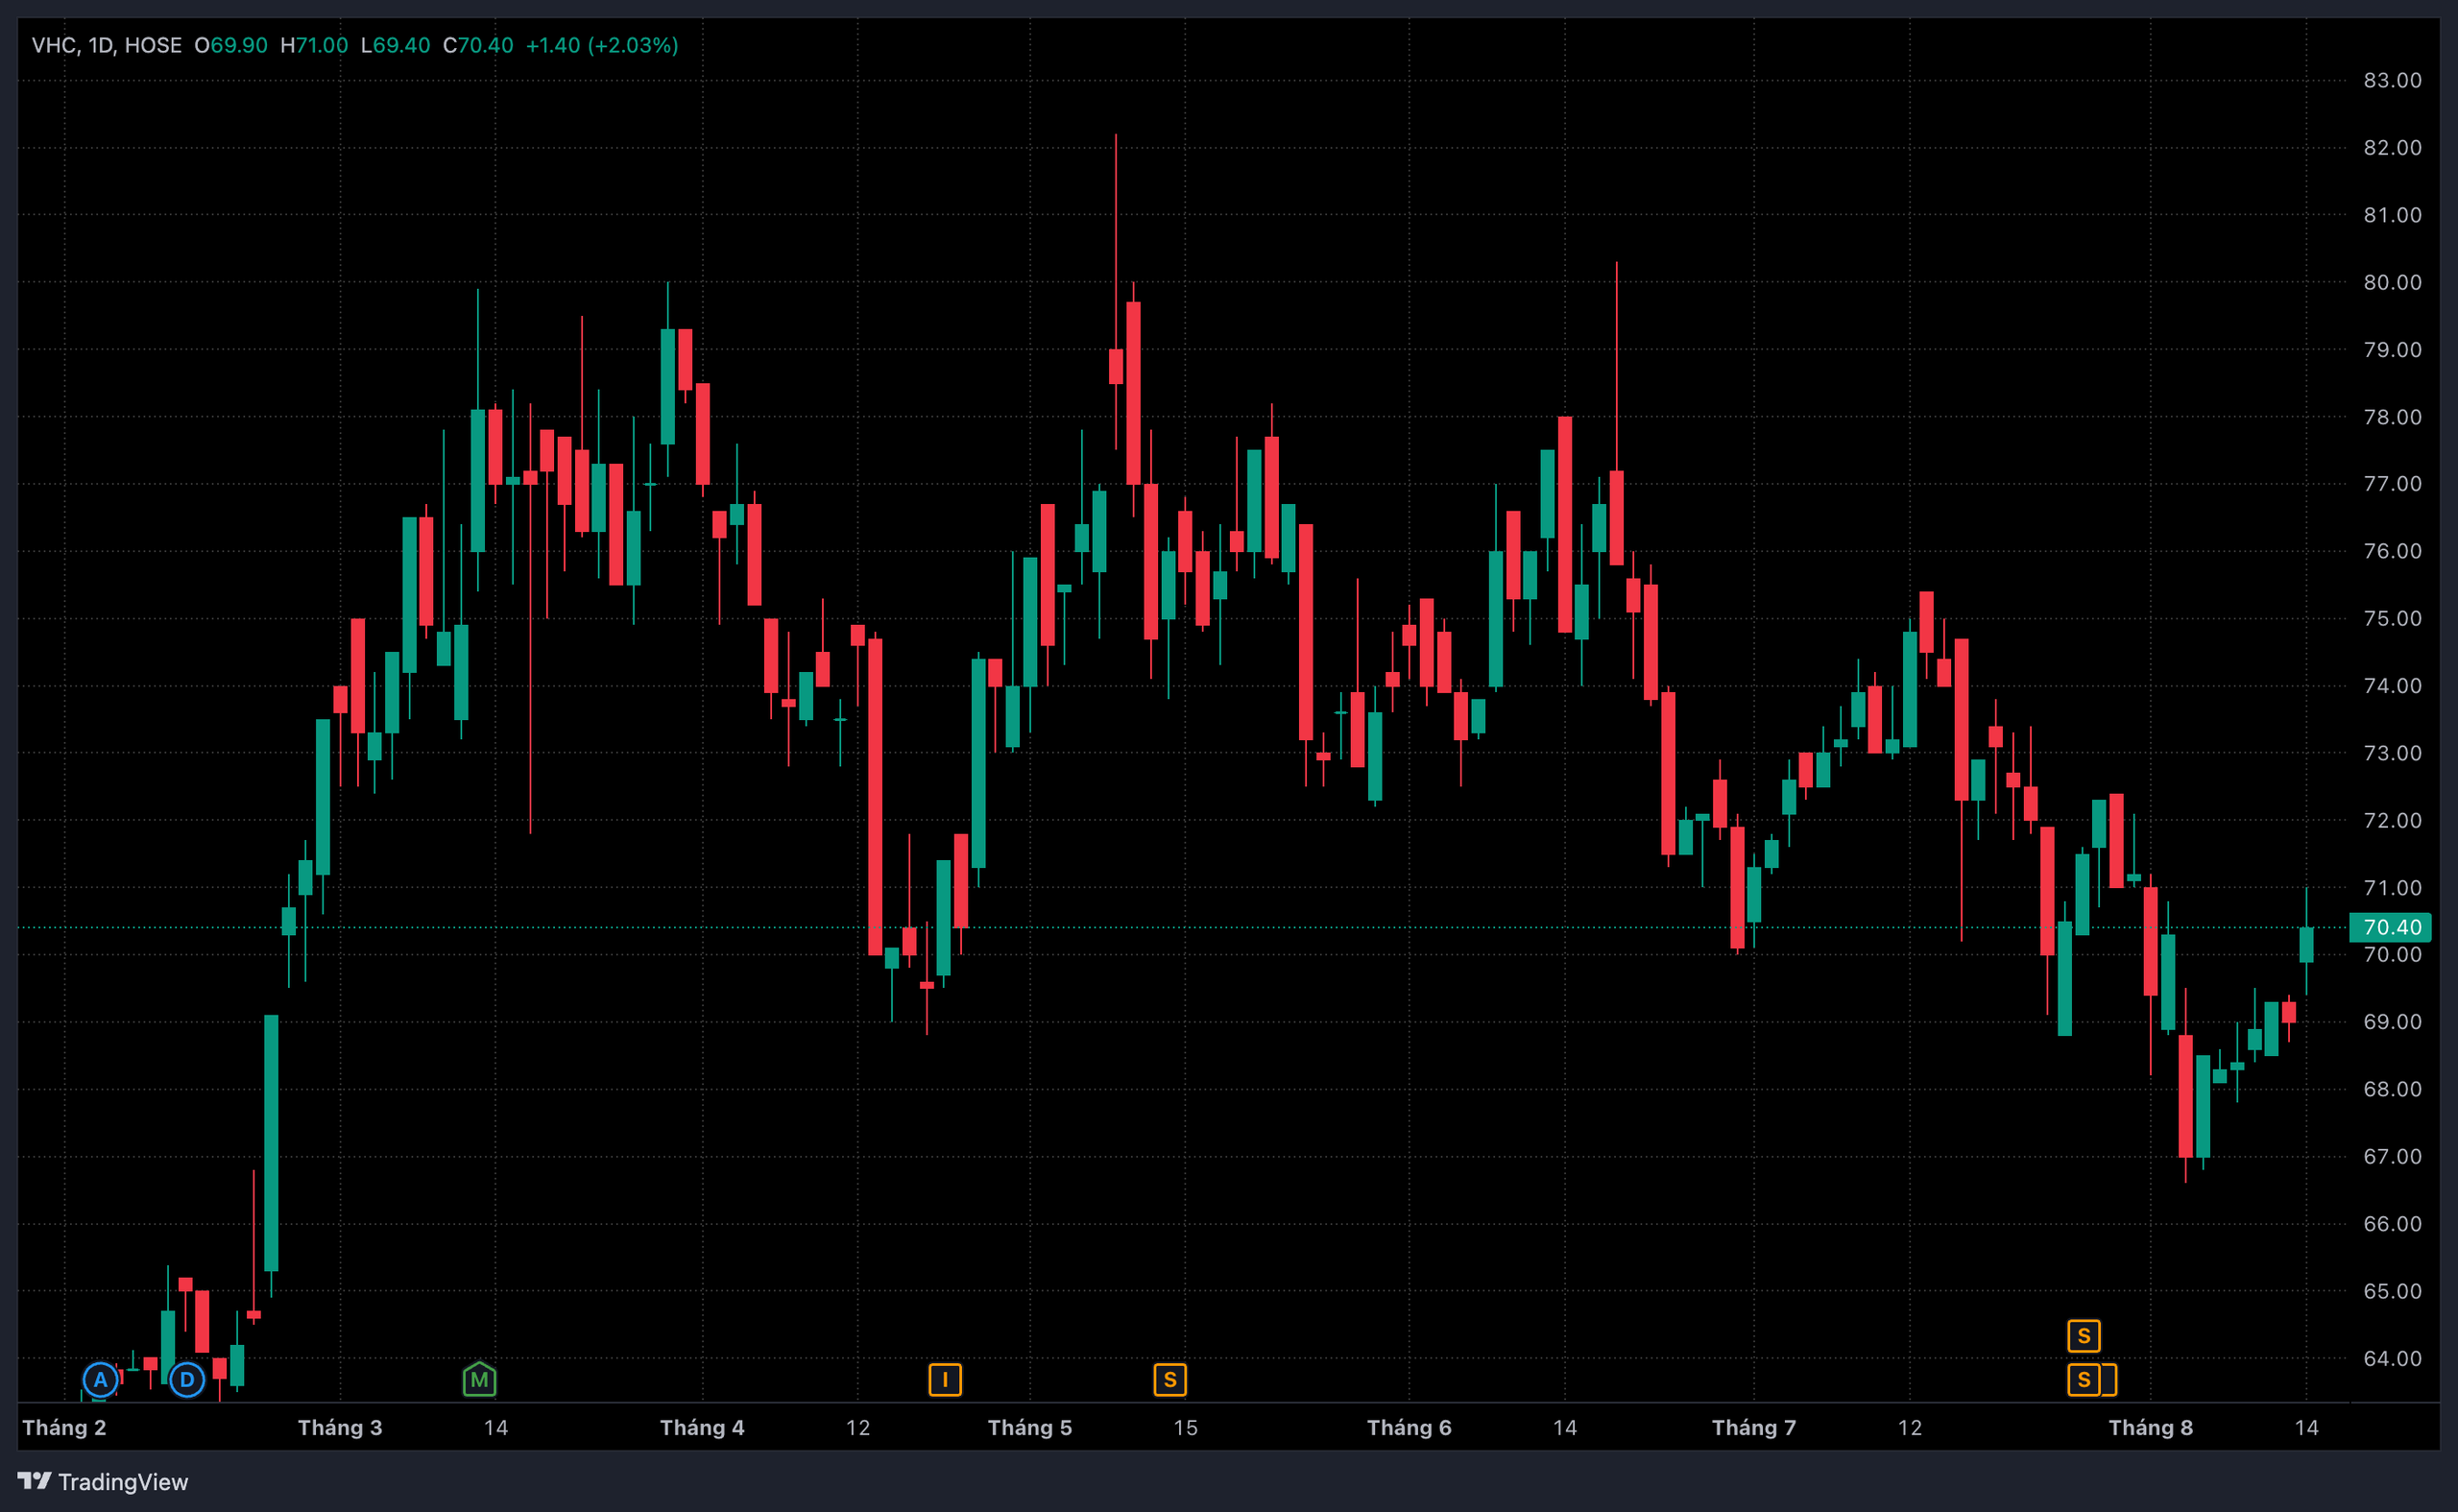Open the orange I event marker
The image size is (2458, 1512).
point(945,1380)
